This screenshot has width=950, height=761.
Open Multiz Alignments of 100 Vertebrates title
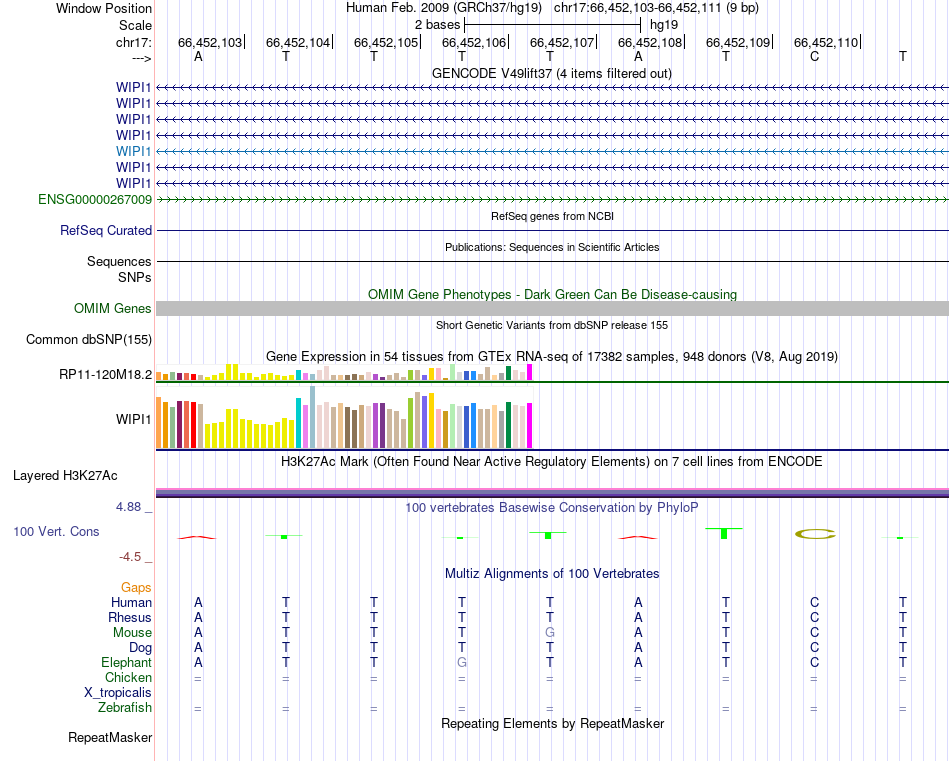click(x=552, y=573)
